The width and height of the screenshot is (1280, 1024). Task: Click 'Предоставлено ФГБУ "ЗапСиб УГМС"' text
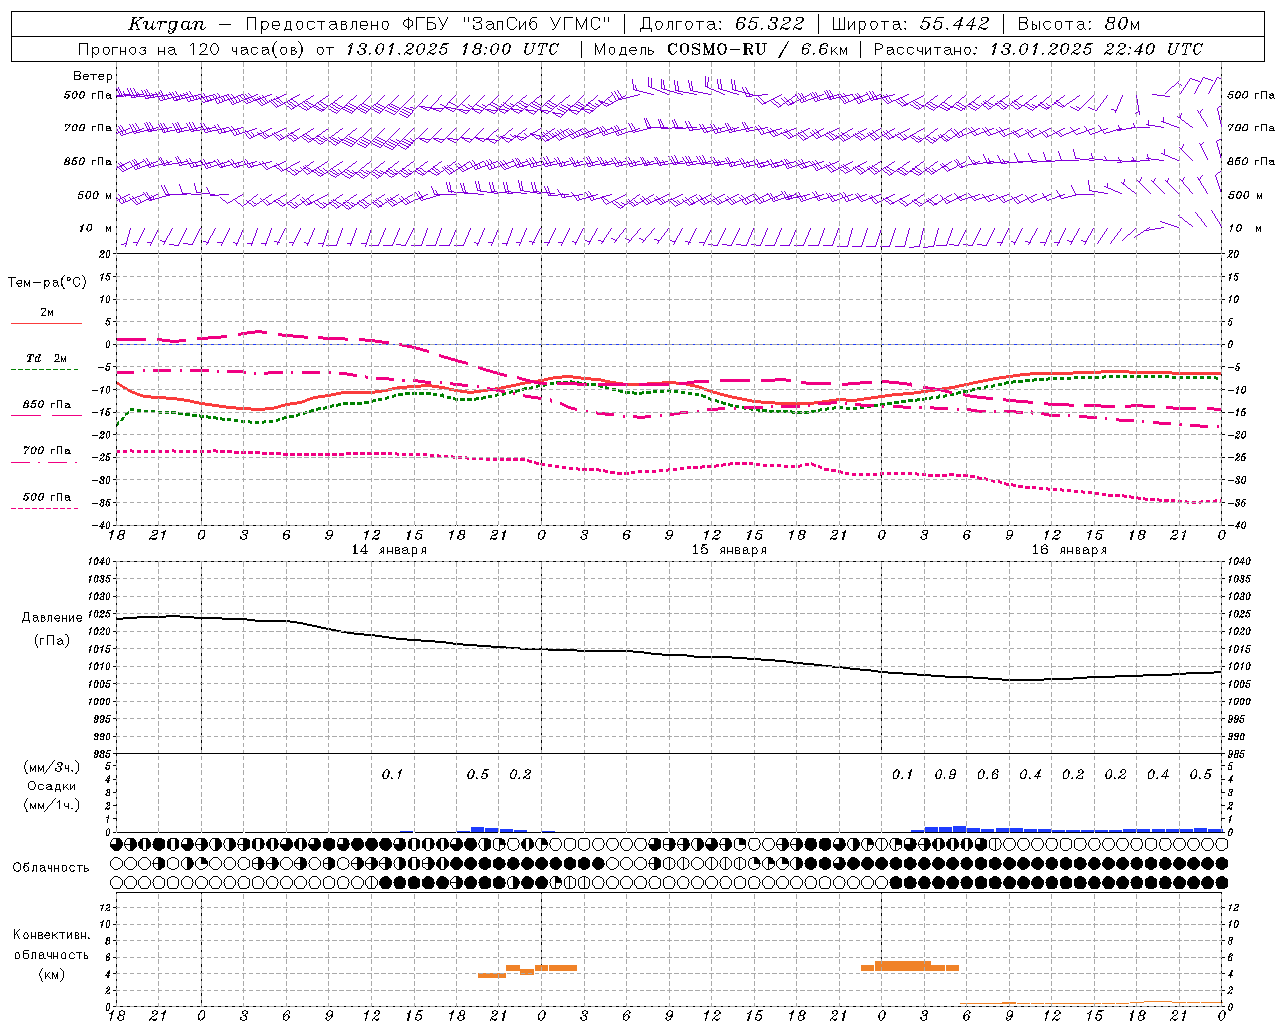427,24
